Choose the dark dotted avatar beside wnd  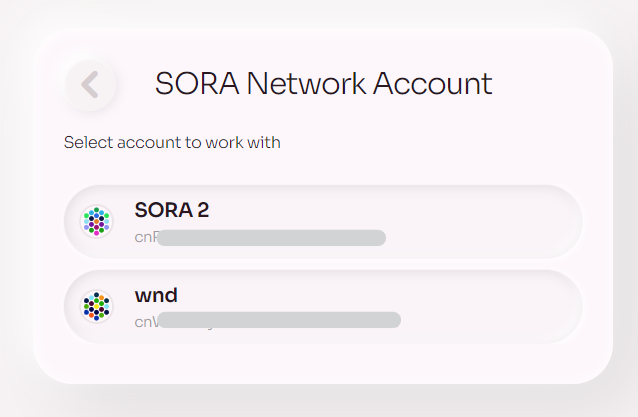[96, 306]
